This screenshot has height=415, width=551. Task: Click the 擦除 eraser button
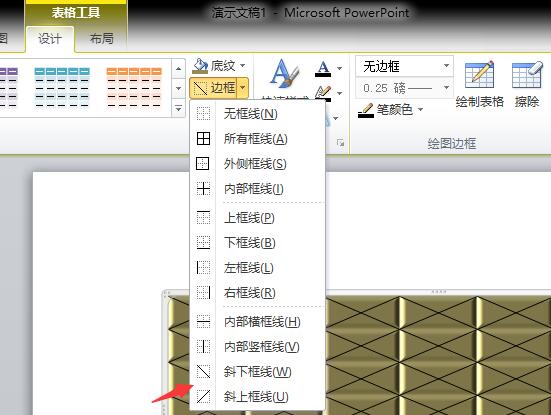tap(527, 84)
